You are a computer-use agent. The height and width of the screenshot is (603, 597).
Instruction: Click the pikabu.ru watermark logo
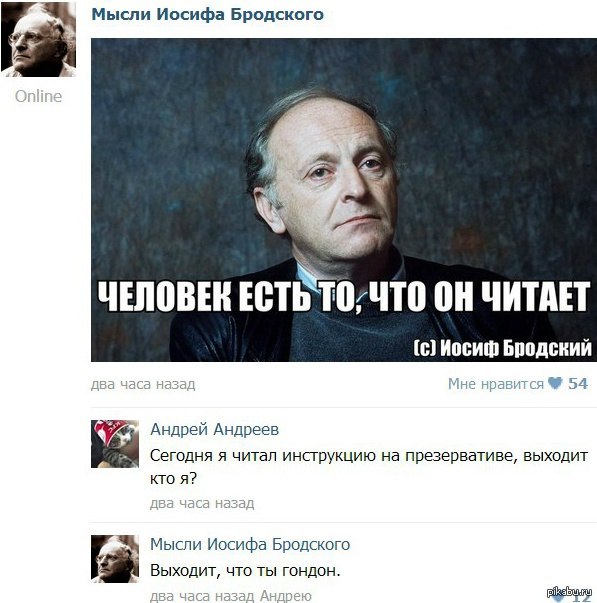(x=569, y=591)
